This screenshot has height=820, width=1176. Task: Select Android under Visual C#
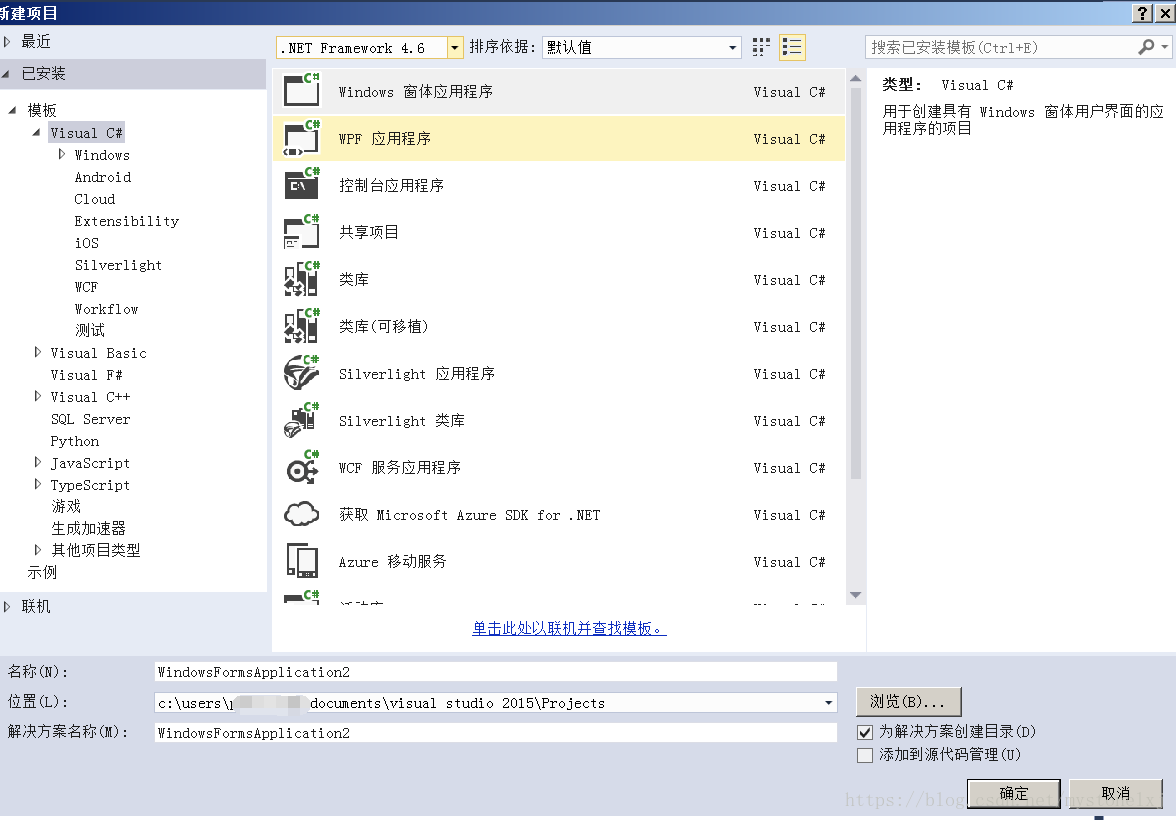(x=103, y=177)
